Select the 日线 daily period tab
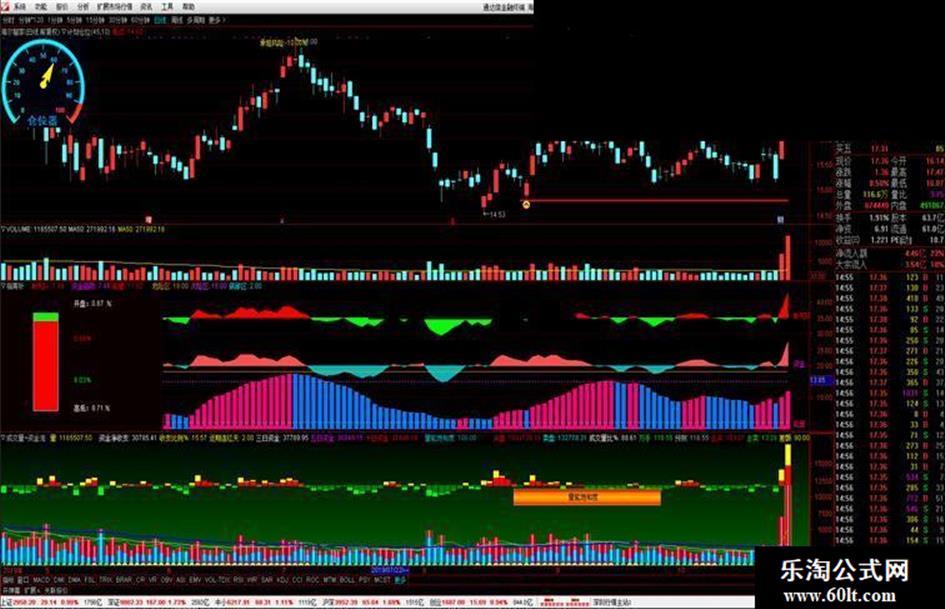The width and height of the screenshot is (945, 609). point(160,21)
